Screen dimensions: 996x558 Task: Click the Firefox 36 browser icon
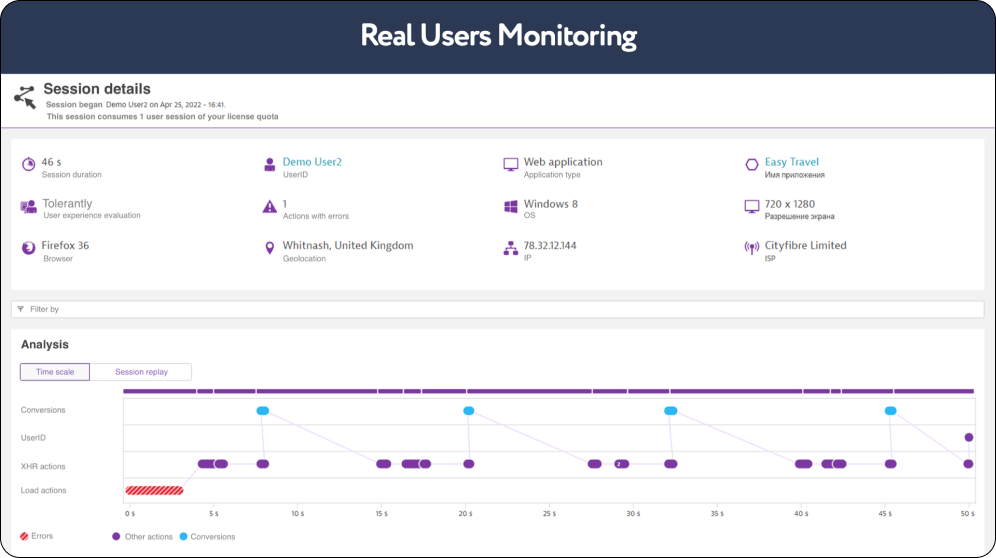pos(28,249)
